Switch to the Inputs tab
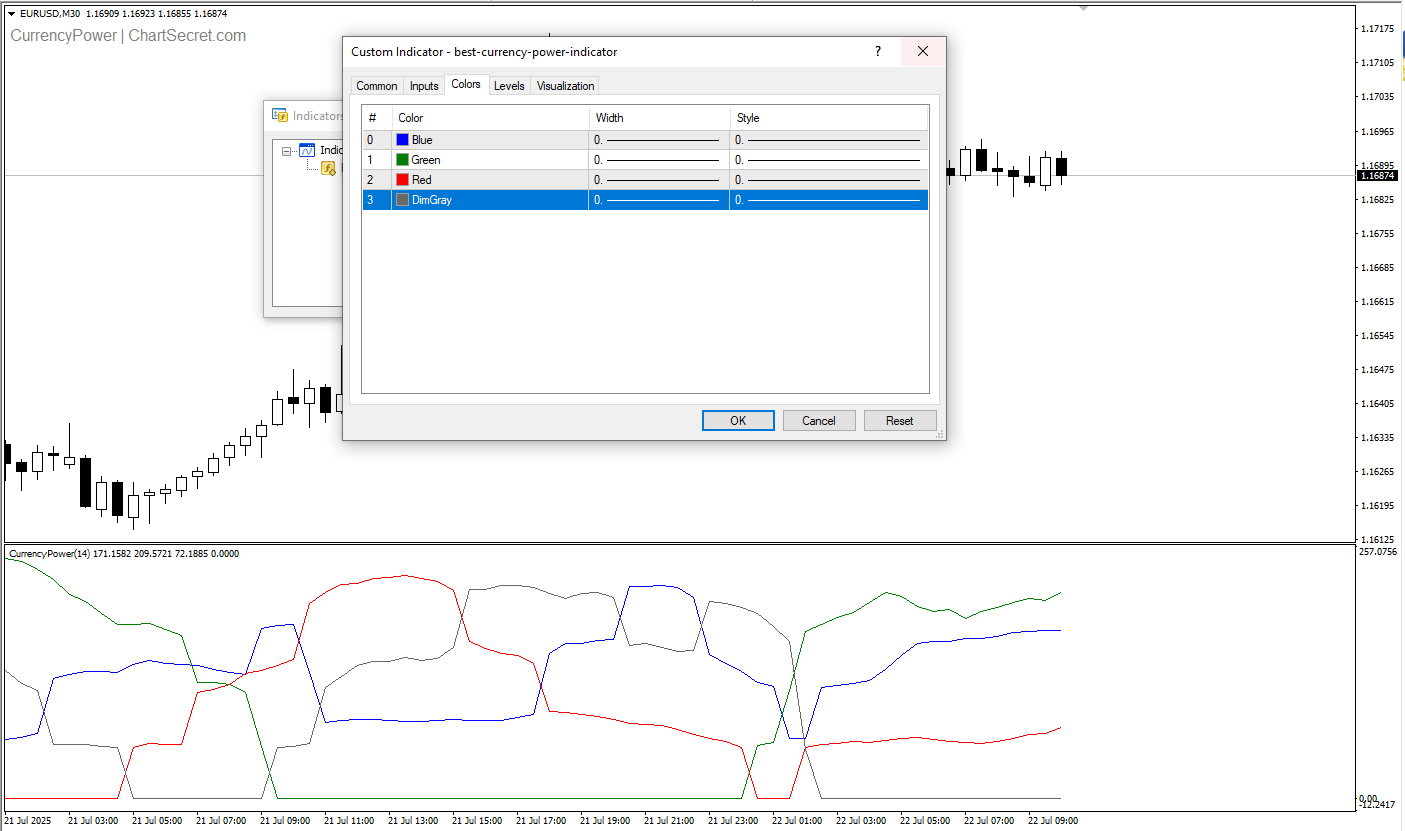Screen dimensions: 1405x831 point(424,86)
